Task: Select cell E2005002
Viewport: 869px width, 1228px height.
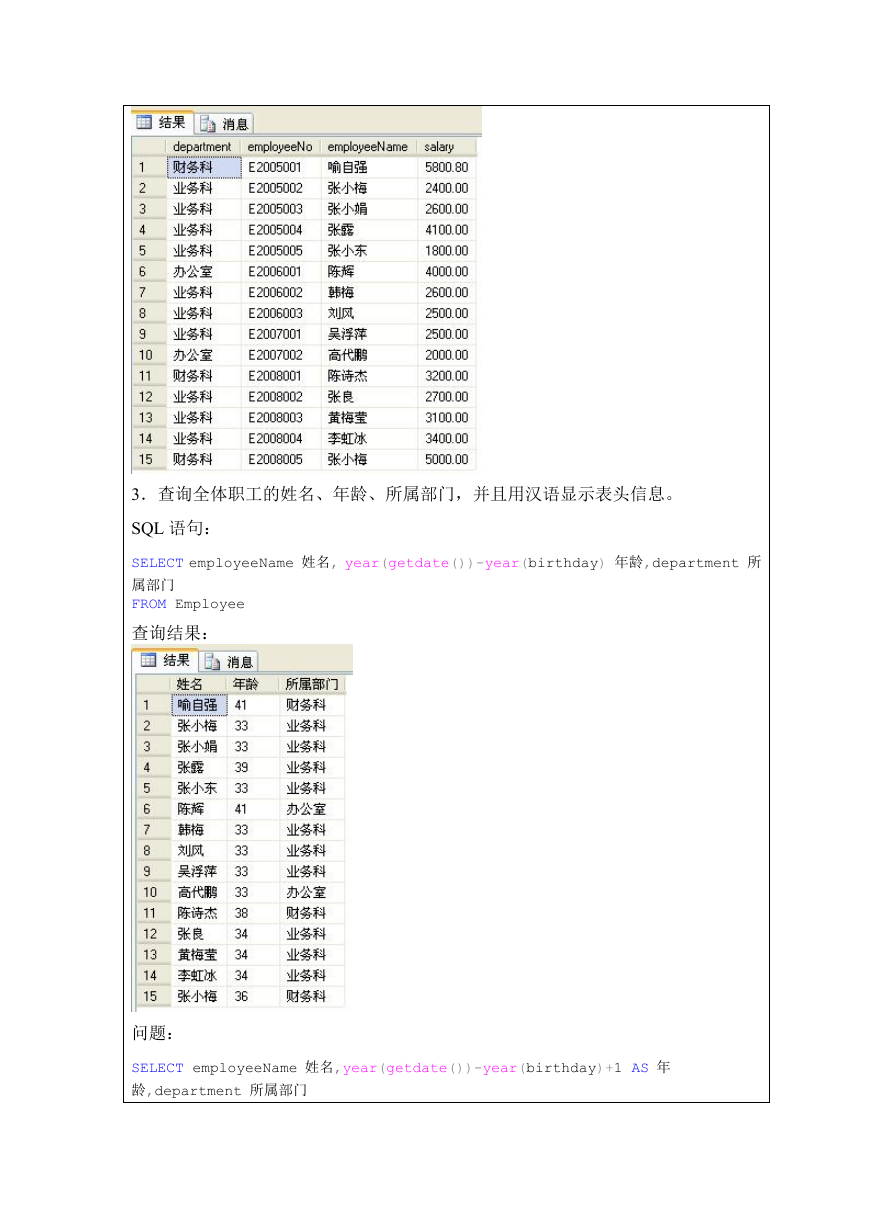Action: [x=281, y=188]
